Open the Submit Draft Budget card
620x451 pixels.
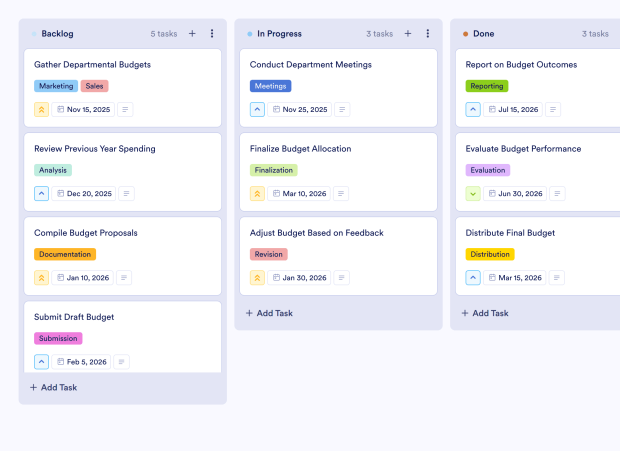click(x=74, y=317)
